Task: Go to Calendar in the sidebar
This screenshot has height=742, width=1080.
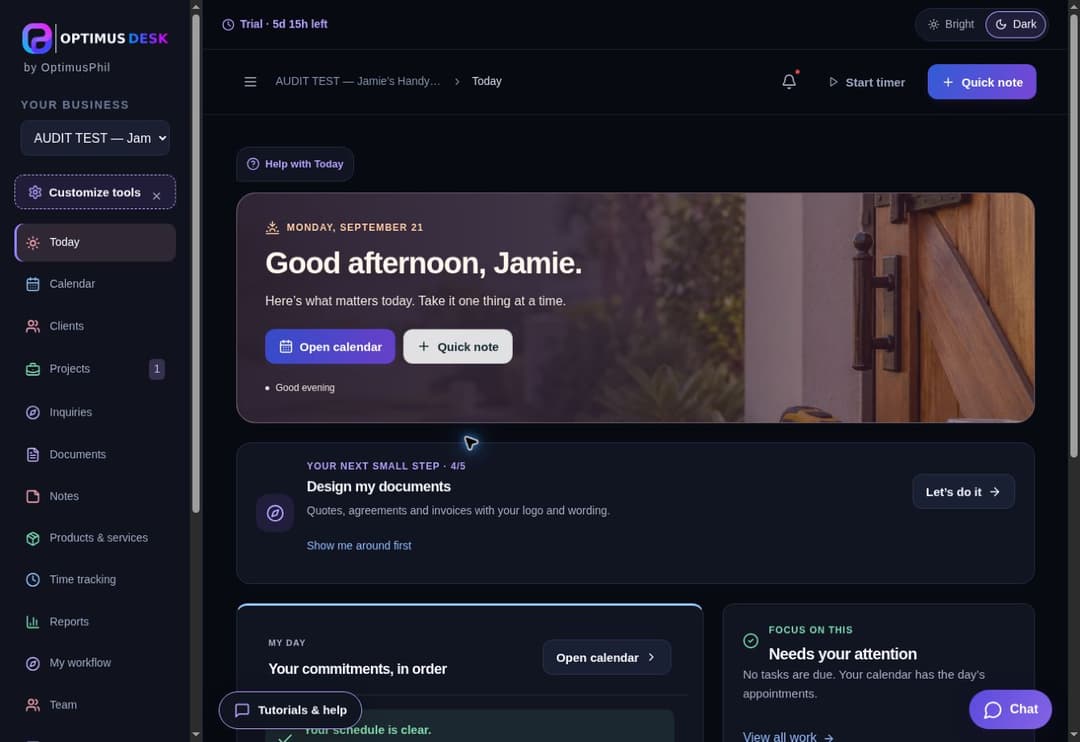Action: [95, 284]
